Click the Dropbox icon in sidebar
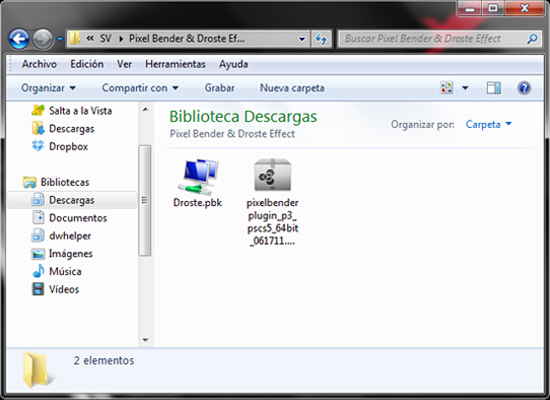Image resolution: width=550 pixels, height=400 pixels. (x=38, y=146)
